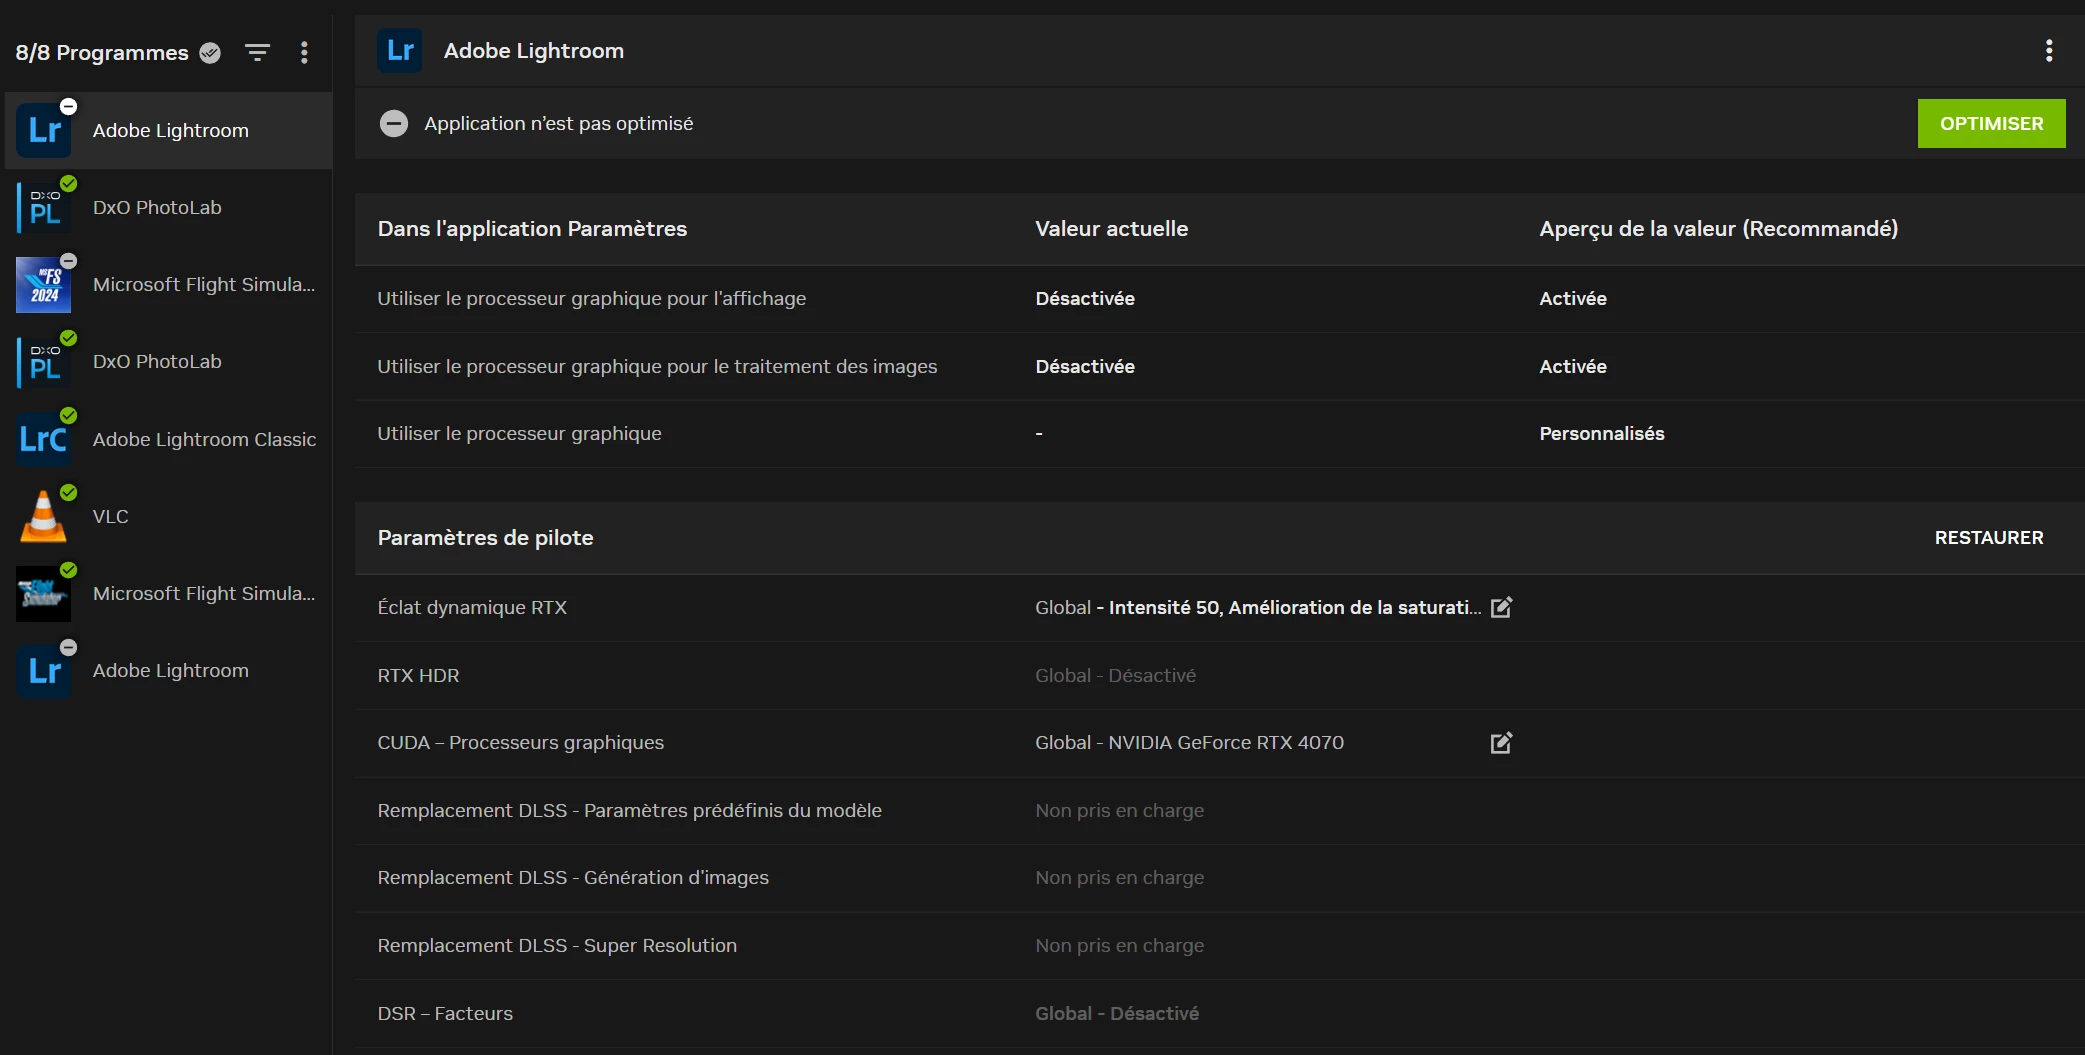Select bottom Adobe Lightroom list label

click(171, 670)
